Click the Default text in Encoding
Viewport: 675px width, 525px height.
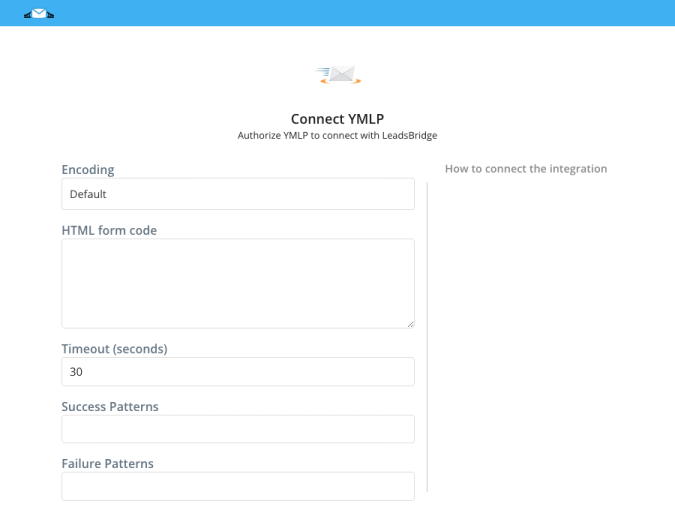click(x=88, y=194)
